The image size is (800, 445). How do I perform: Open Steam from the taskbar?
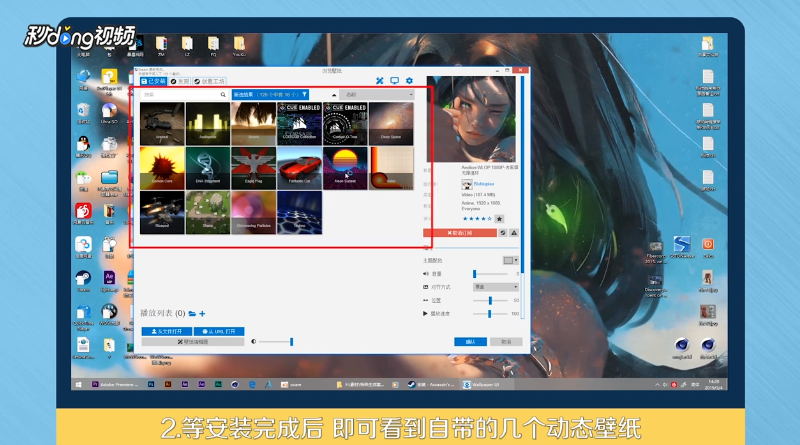tap(431, 384)
